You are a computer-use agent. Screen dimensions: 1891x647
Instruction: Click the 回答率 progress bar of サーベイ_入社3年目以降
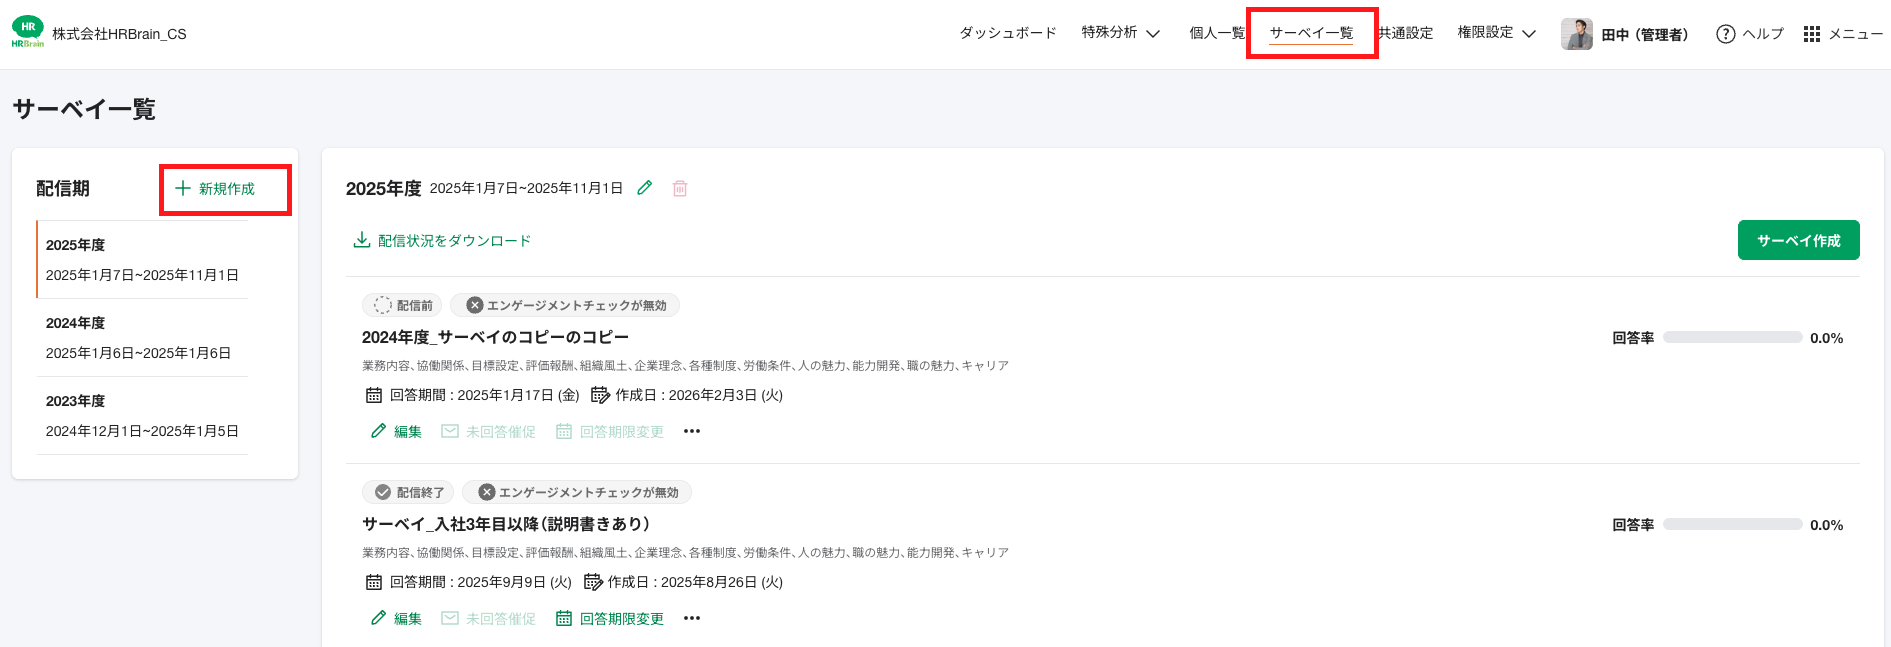(1733, 525)
